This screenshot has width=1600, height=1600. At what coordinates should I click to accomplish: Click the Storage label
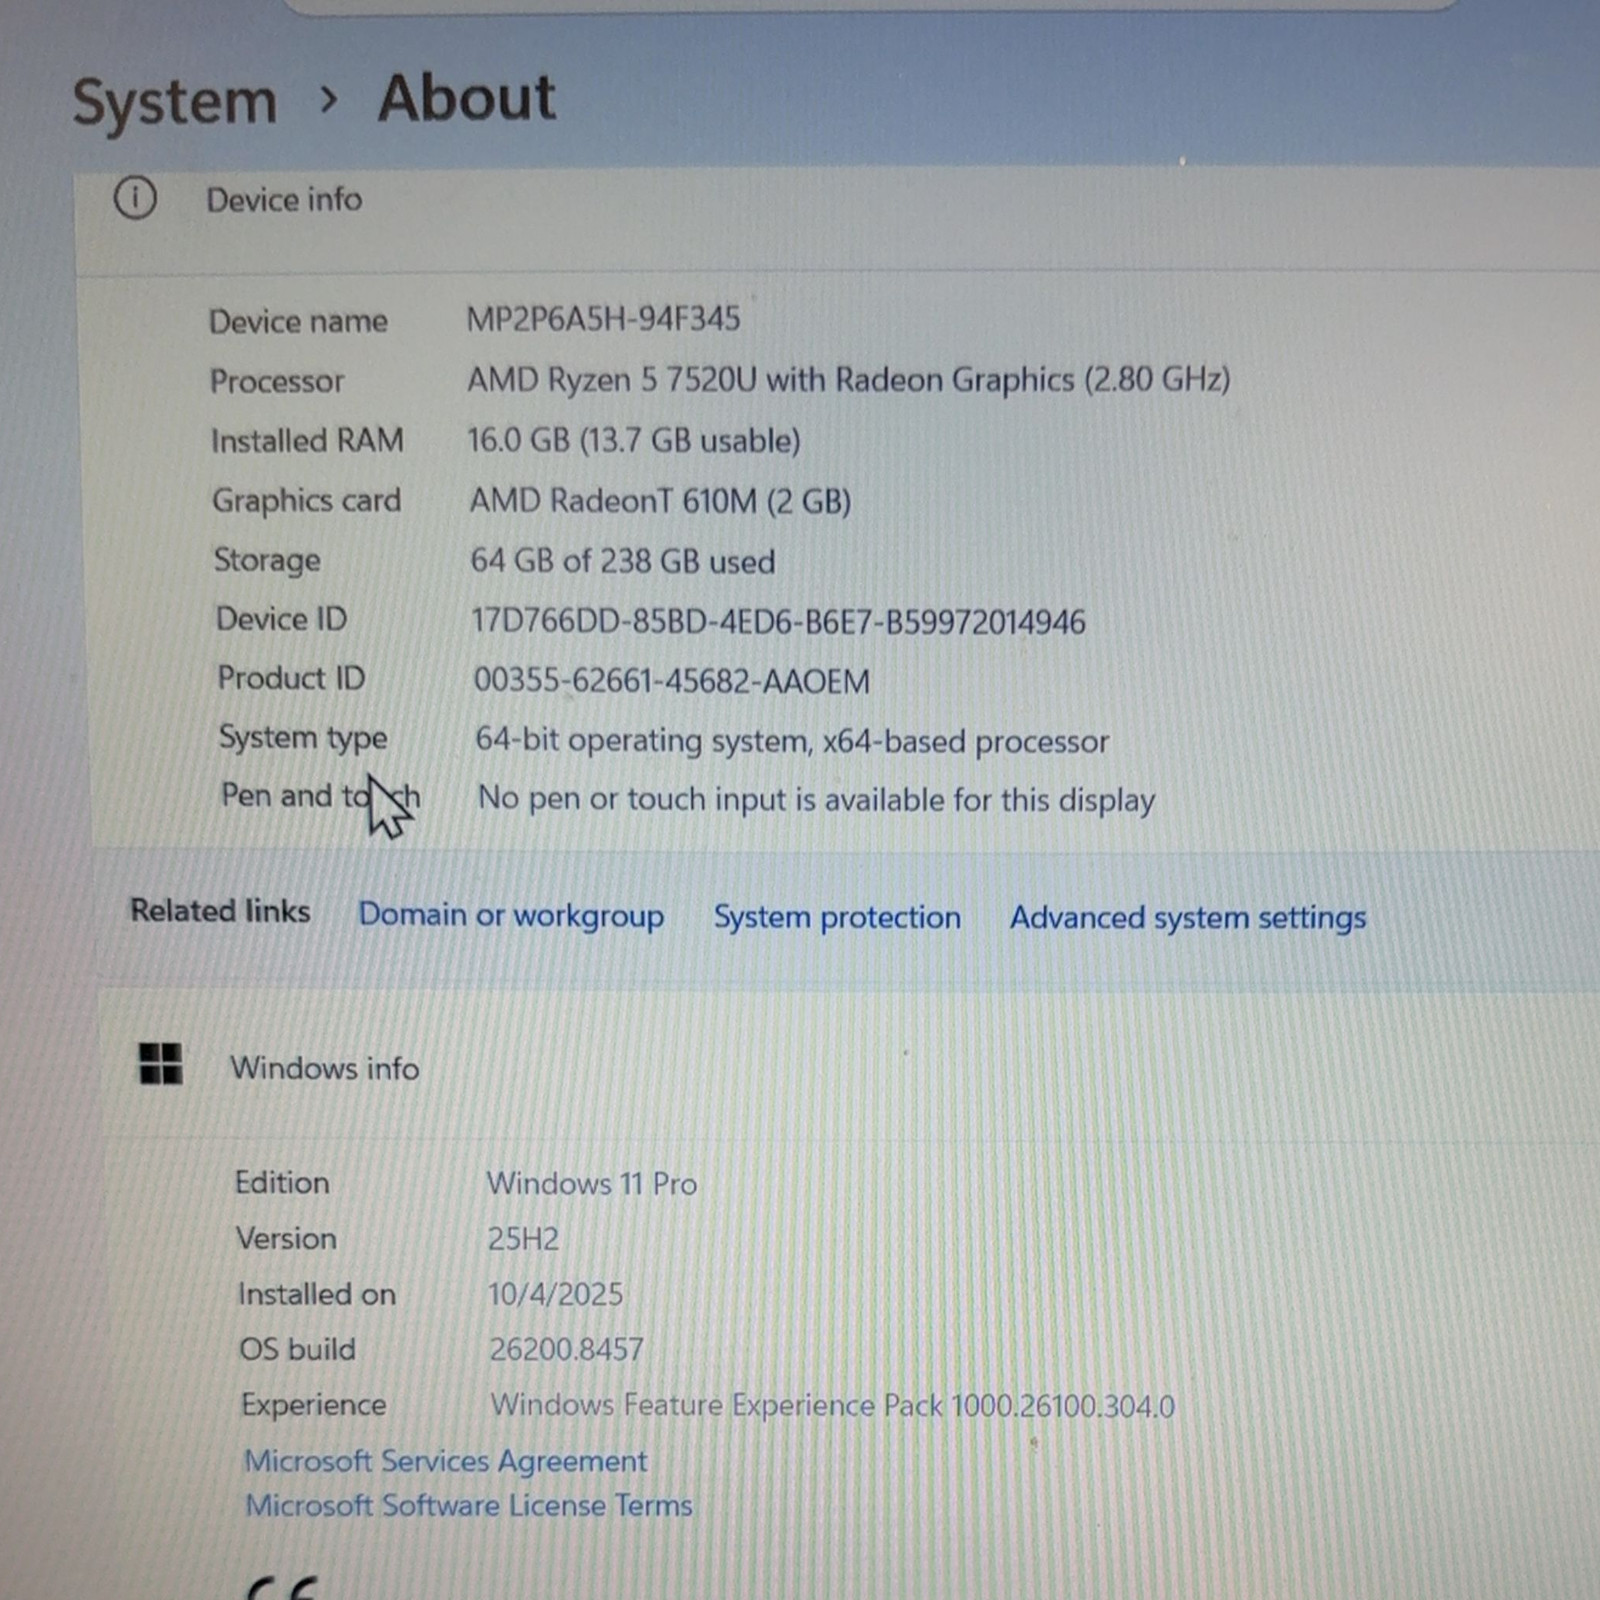click(x=267, y=560)
